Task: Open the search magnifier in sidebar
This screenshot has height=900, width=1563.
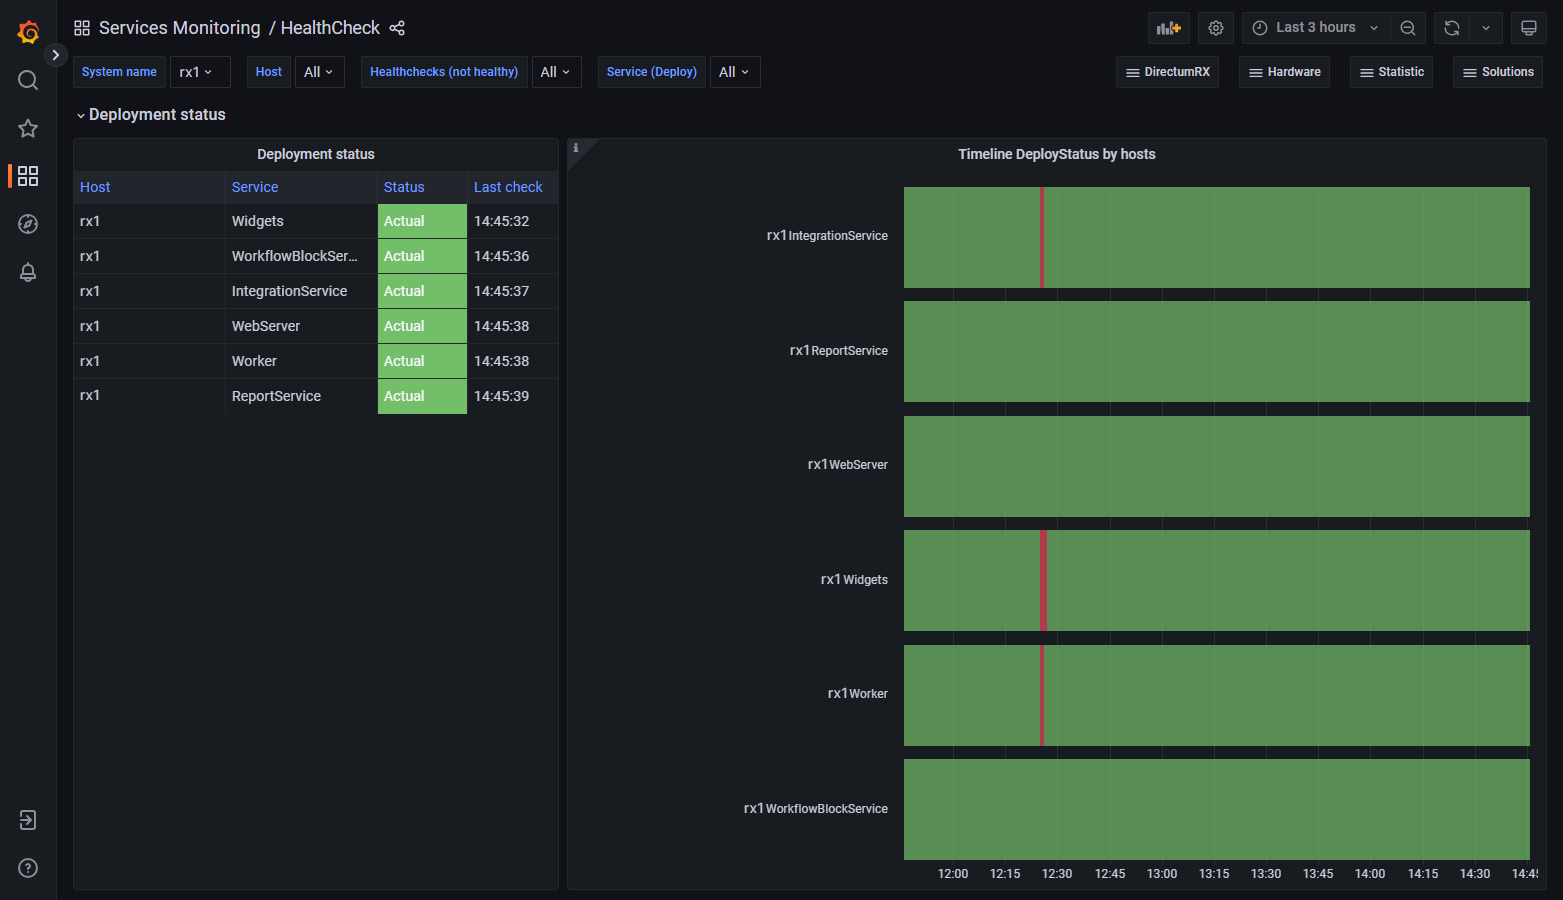Action: (x=28, y=80)
